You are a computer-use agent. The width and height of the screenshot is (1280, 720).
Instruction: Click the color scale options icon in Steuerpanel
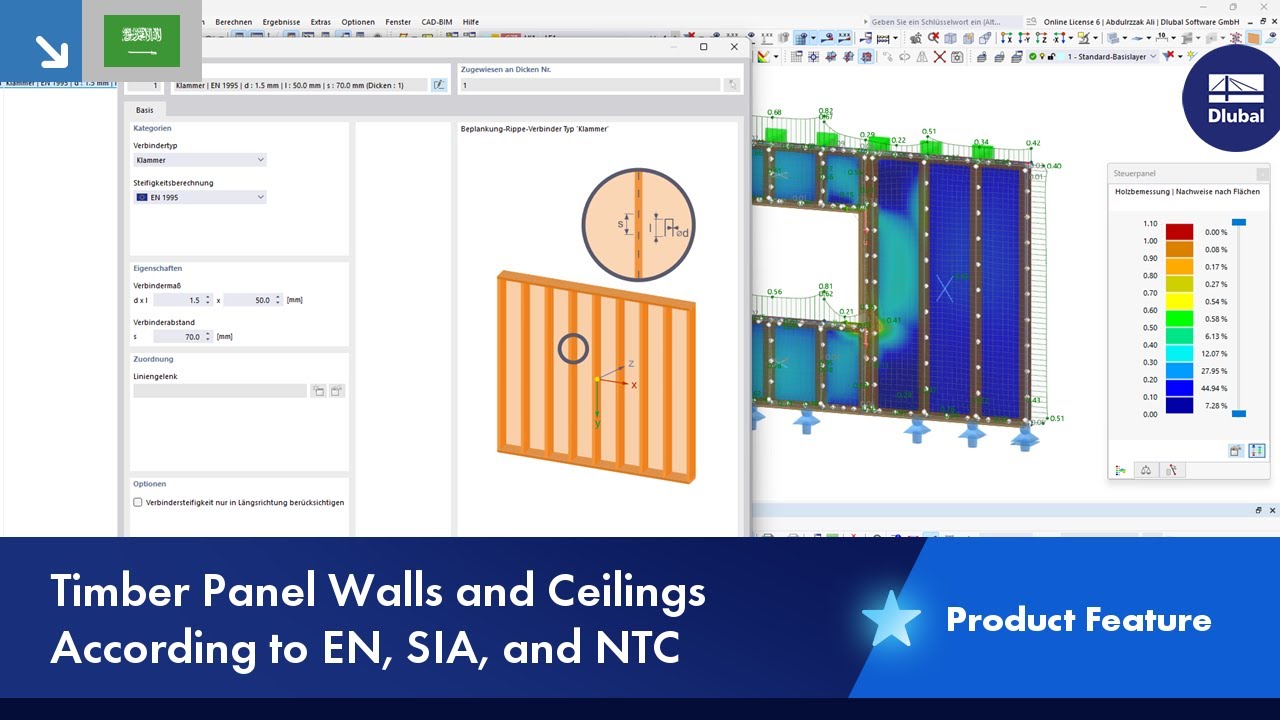point(1236,451)
